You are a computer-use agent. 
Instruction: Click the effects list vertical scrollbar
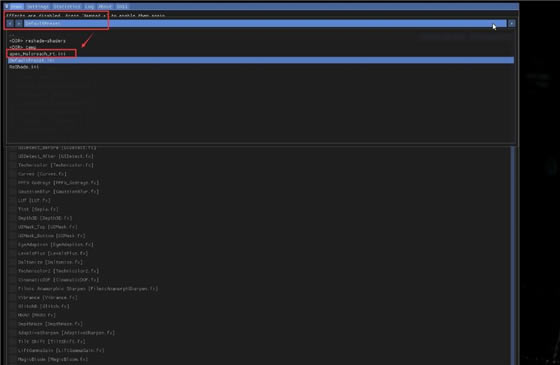click(513, 255)
